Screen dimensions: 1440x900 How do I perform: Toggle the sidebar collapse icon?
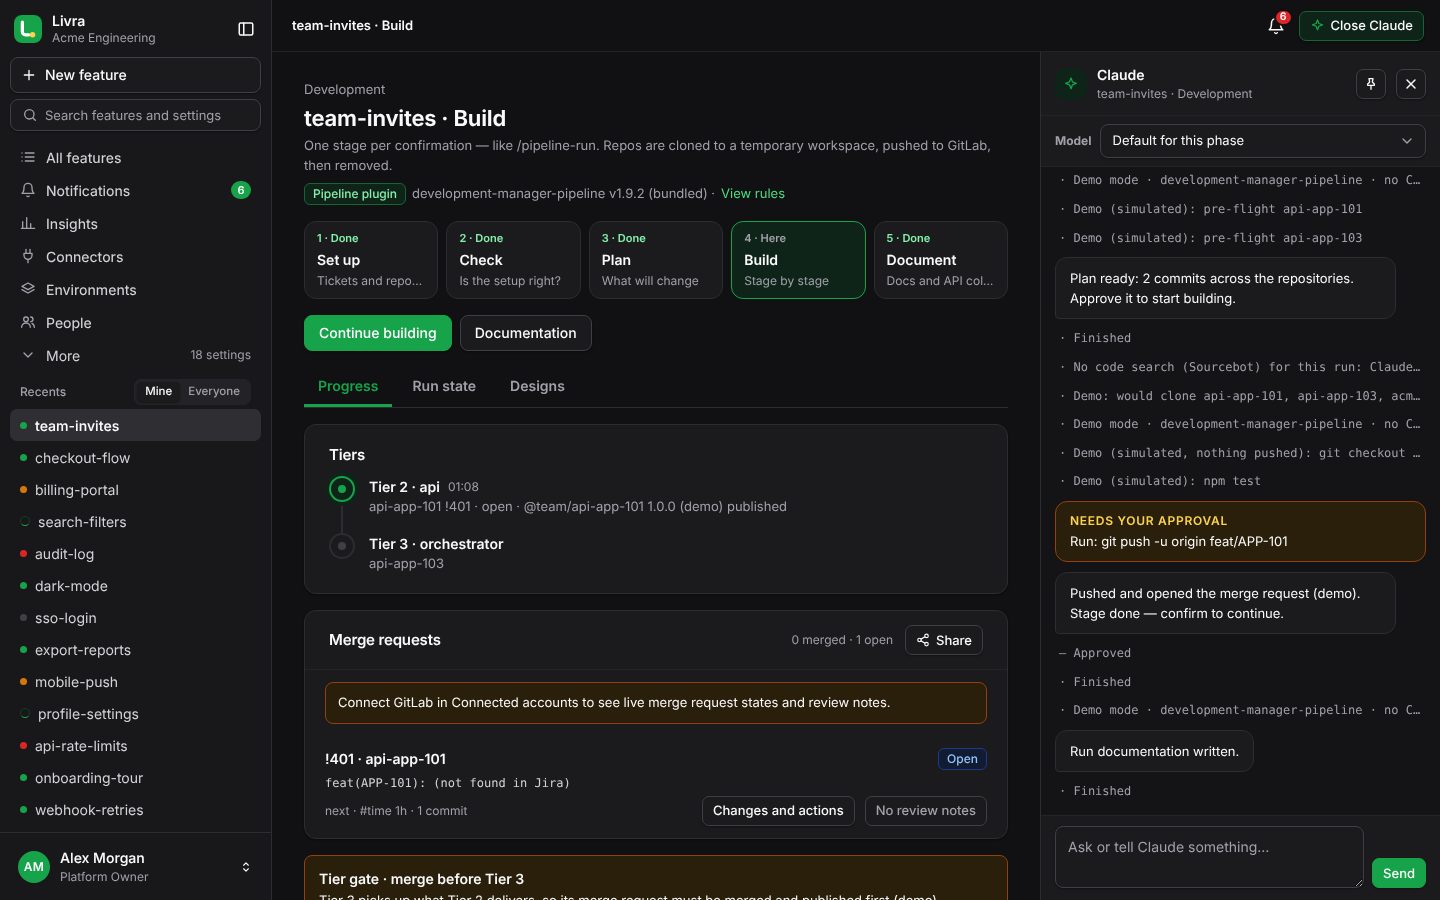246,29
